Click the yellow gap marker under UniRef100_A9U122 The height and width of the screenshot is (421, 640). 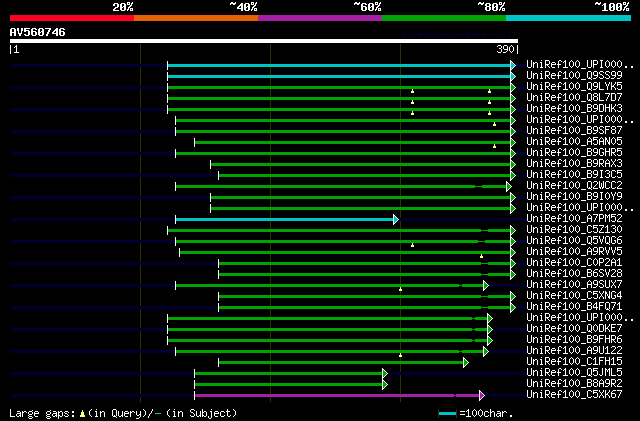click(x=400, y=355)
